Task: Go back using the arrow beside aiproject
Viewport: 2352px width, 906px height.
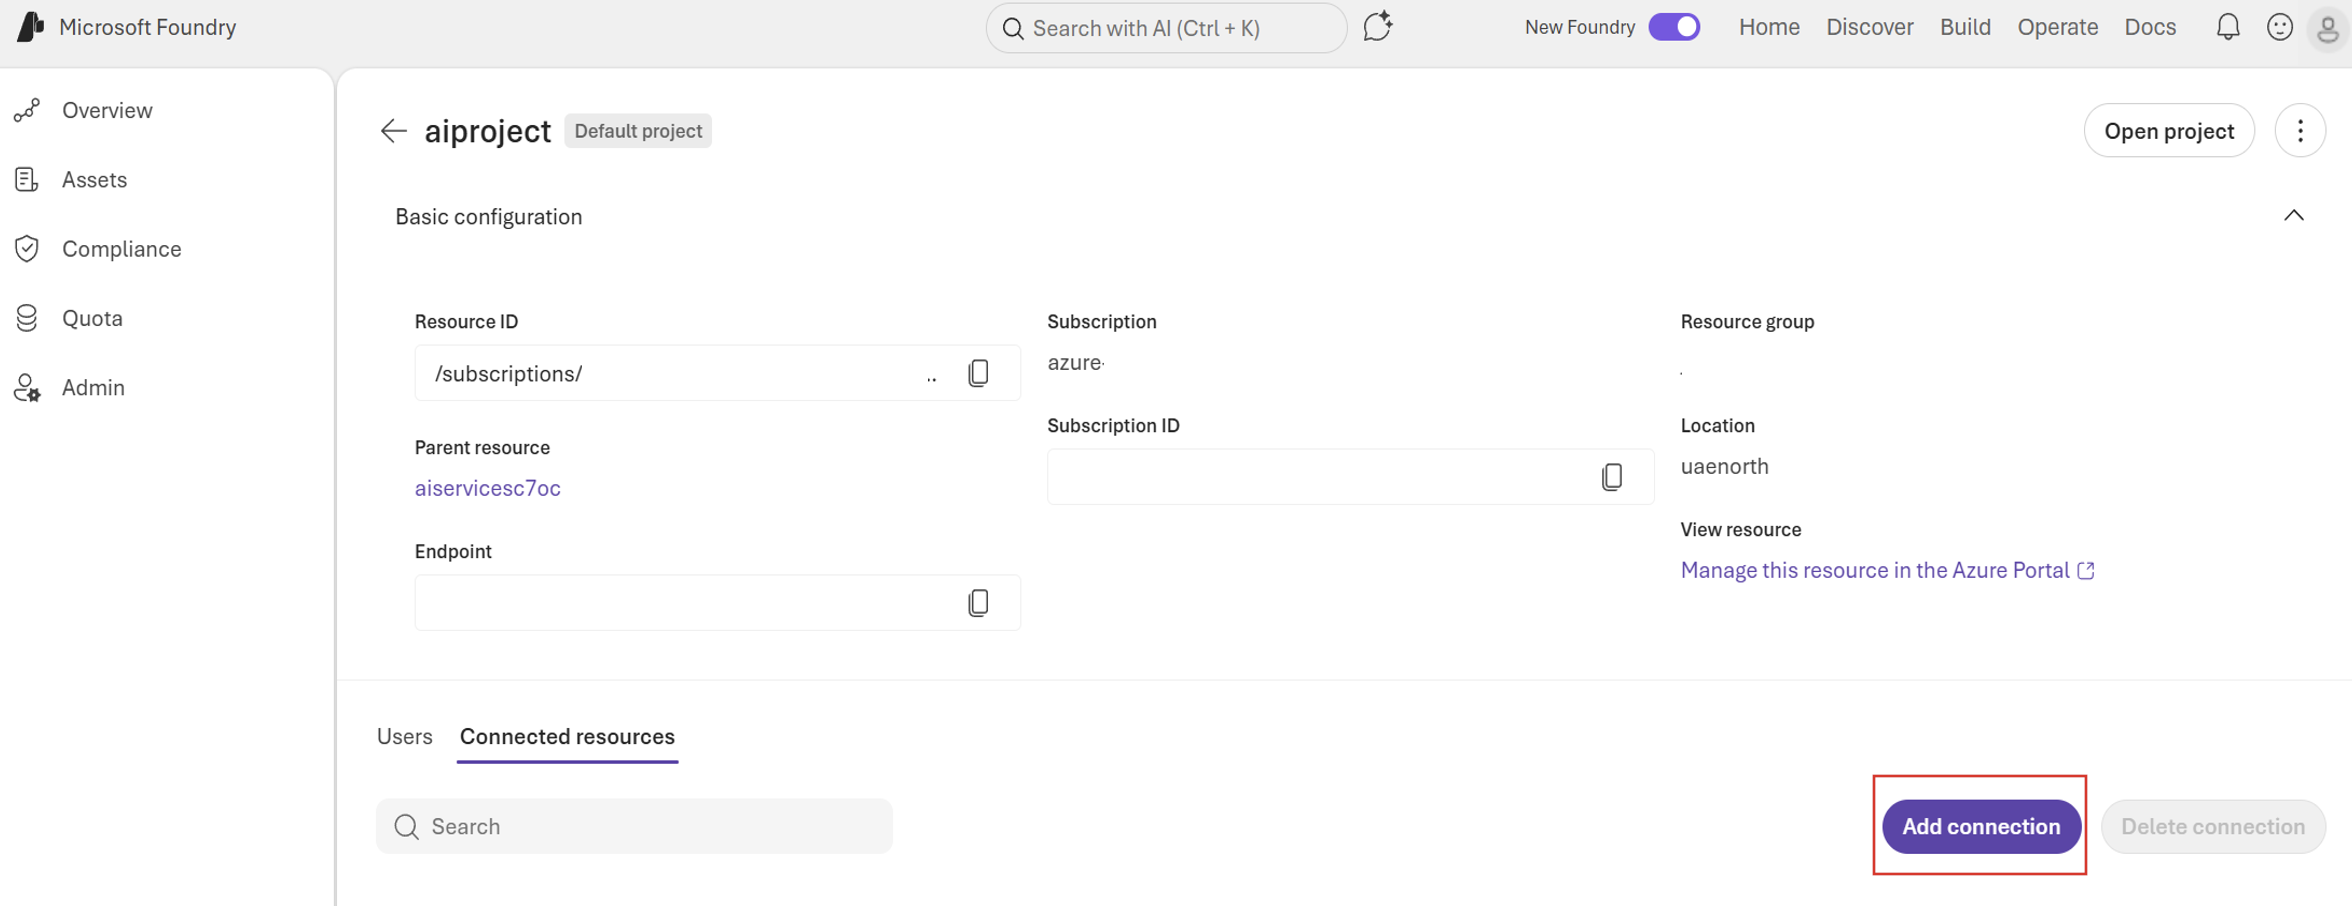Action: pos(393,131)
